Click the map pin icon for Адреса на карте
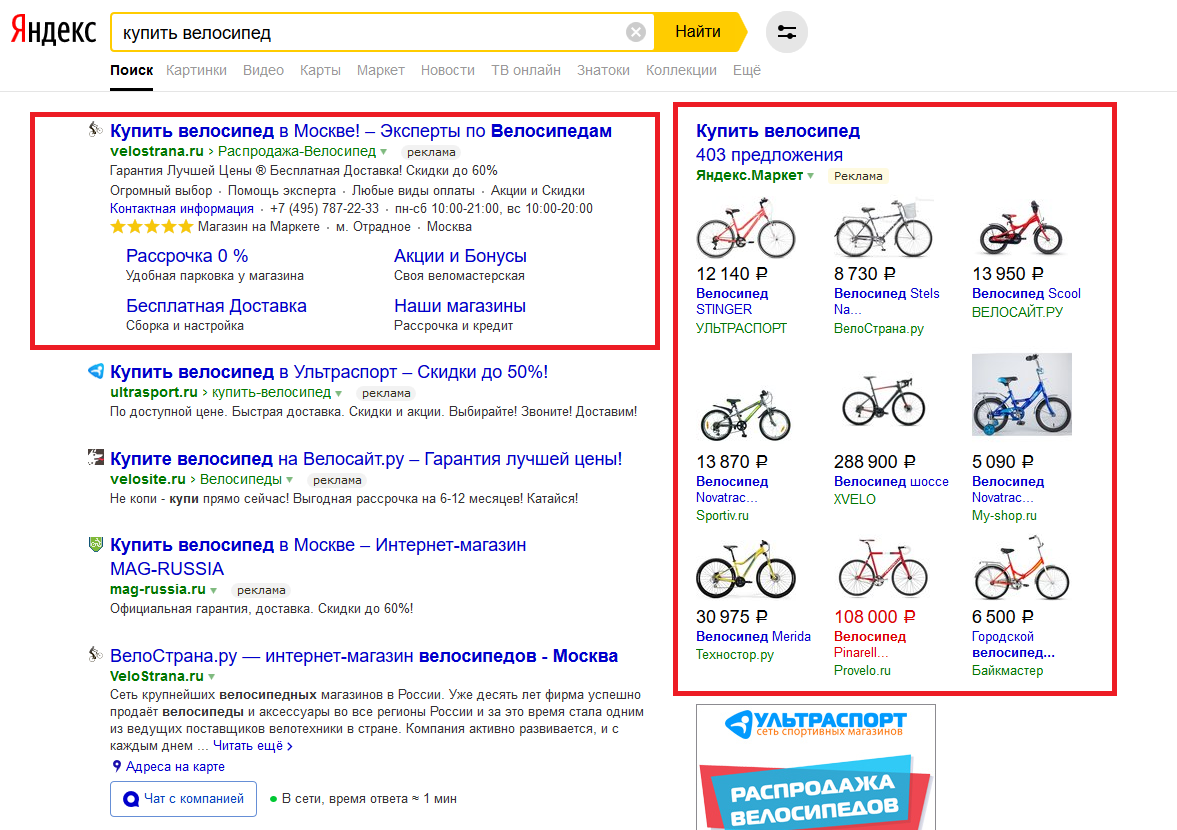This screenshot has width=1177, height=830. 116,766
